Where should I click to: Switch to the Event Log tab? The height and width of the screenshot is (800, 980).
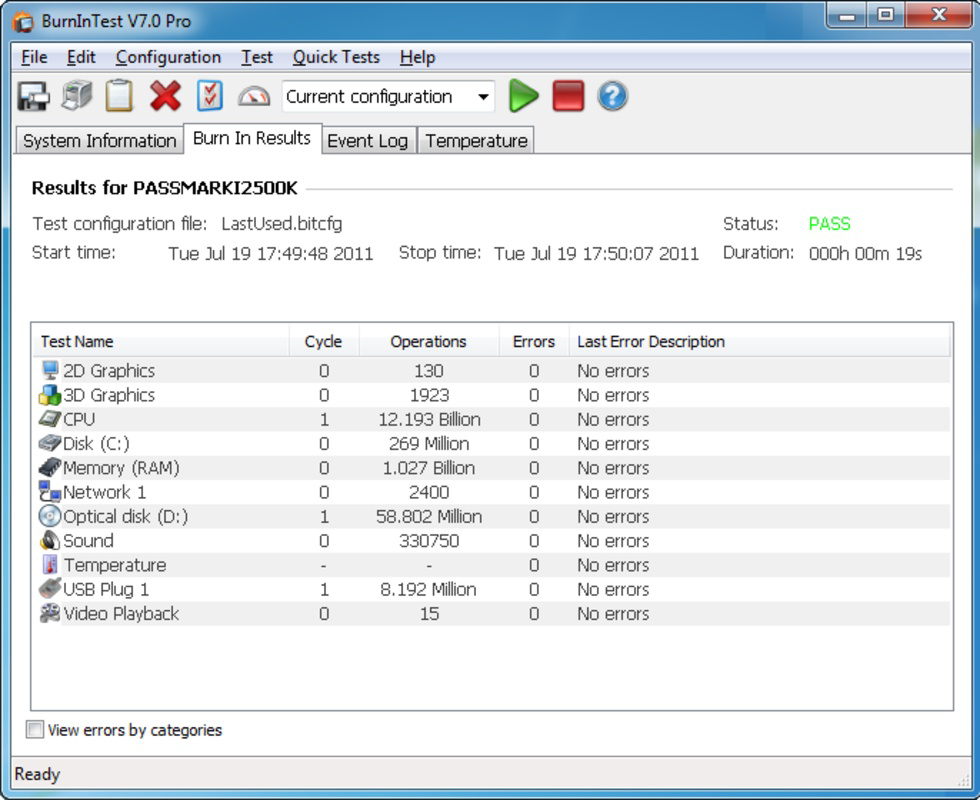(366, 140)
